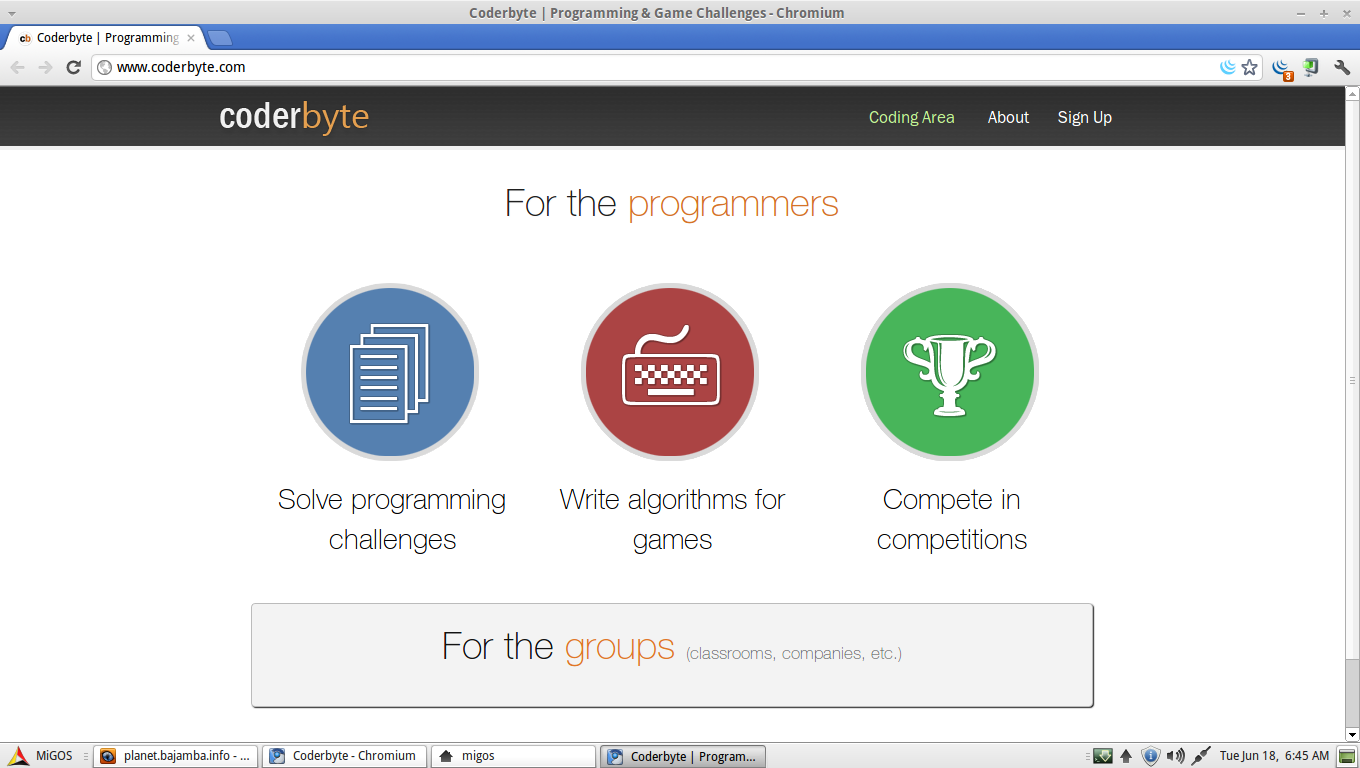Click the green monitor extension icon
1360x768 pixels.
pos(1311,67)
